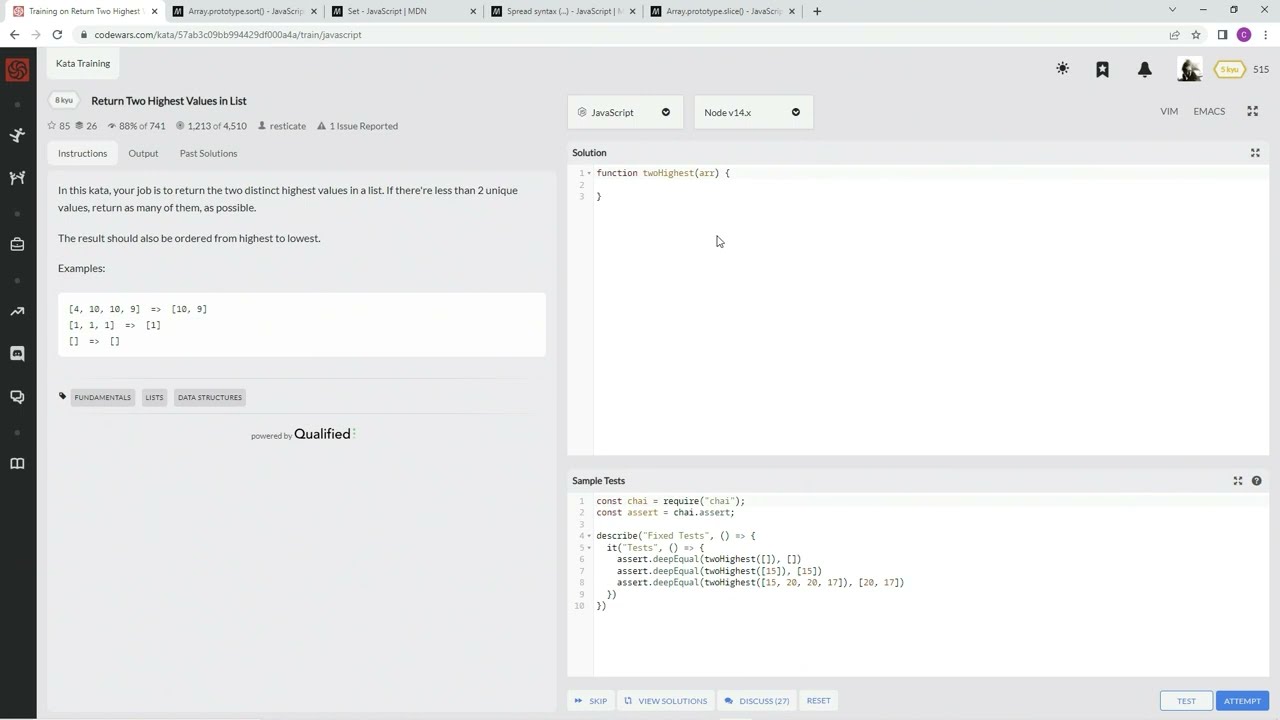1280x720 pixels.
Task: Switch to Array.prototype.sort() browser tab
Action: click(x=245, y=11)
